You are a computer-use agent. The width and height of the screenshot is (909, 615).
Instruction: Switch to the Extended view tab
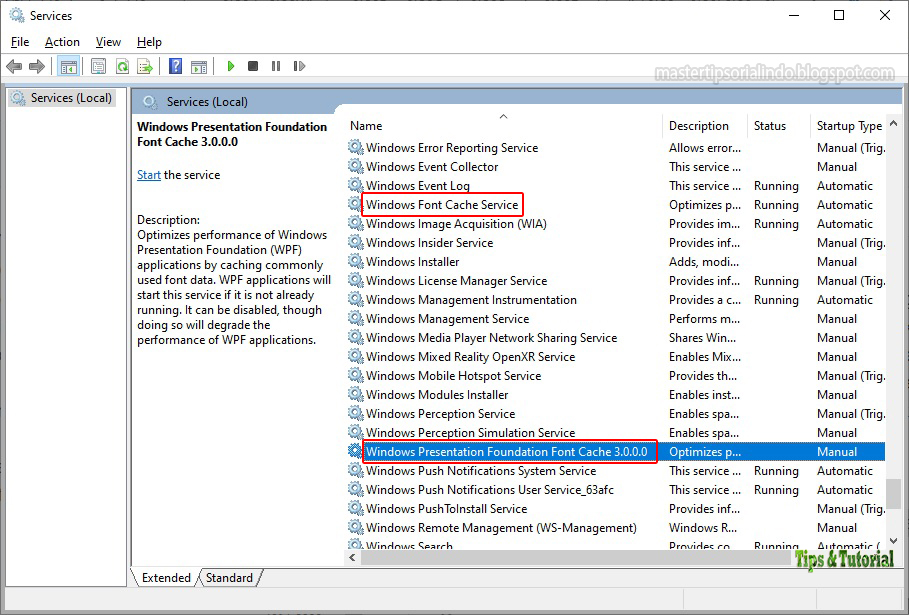tap(165, 577)
